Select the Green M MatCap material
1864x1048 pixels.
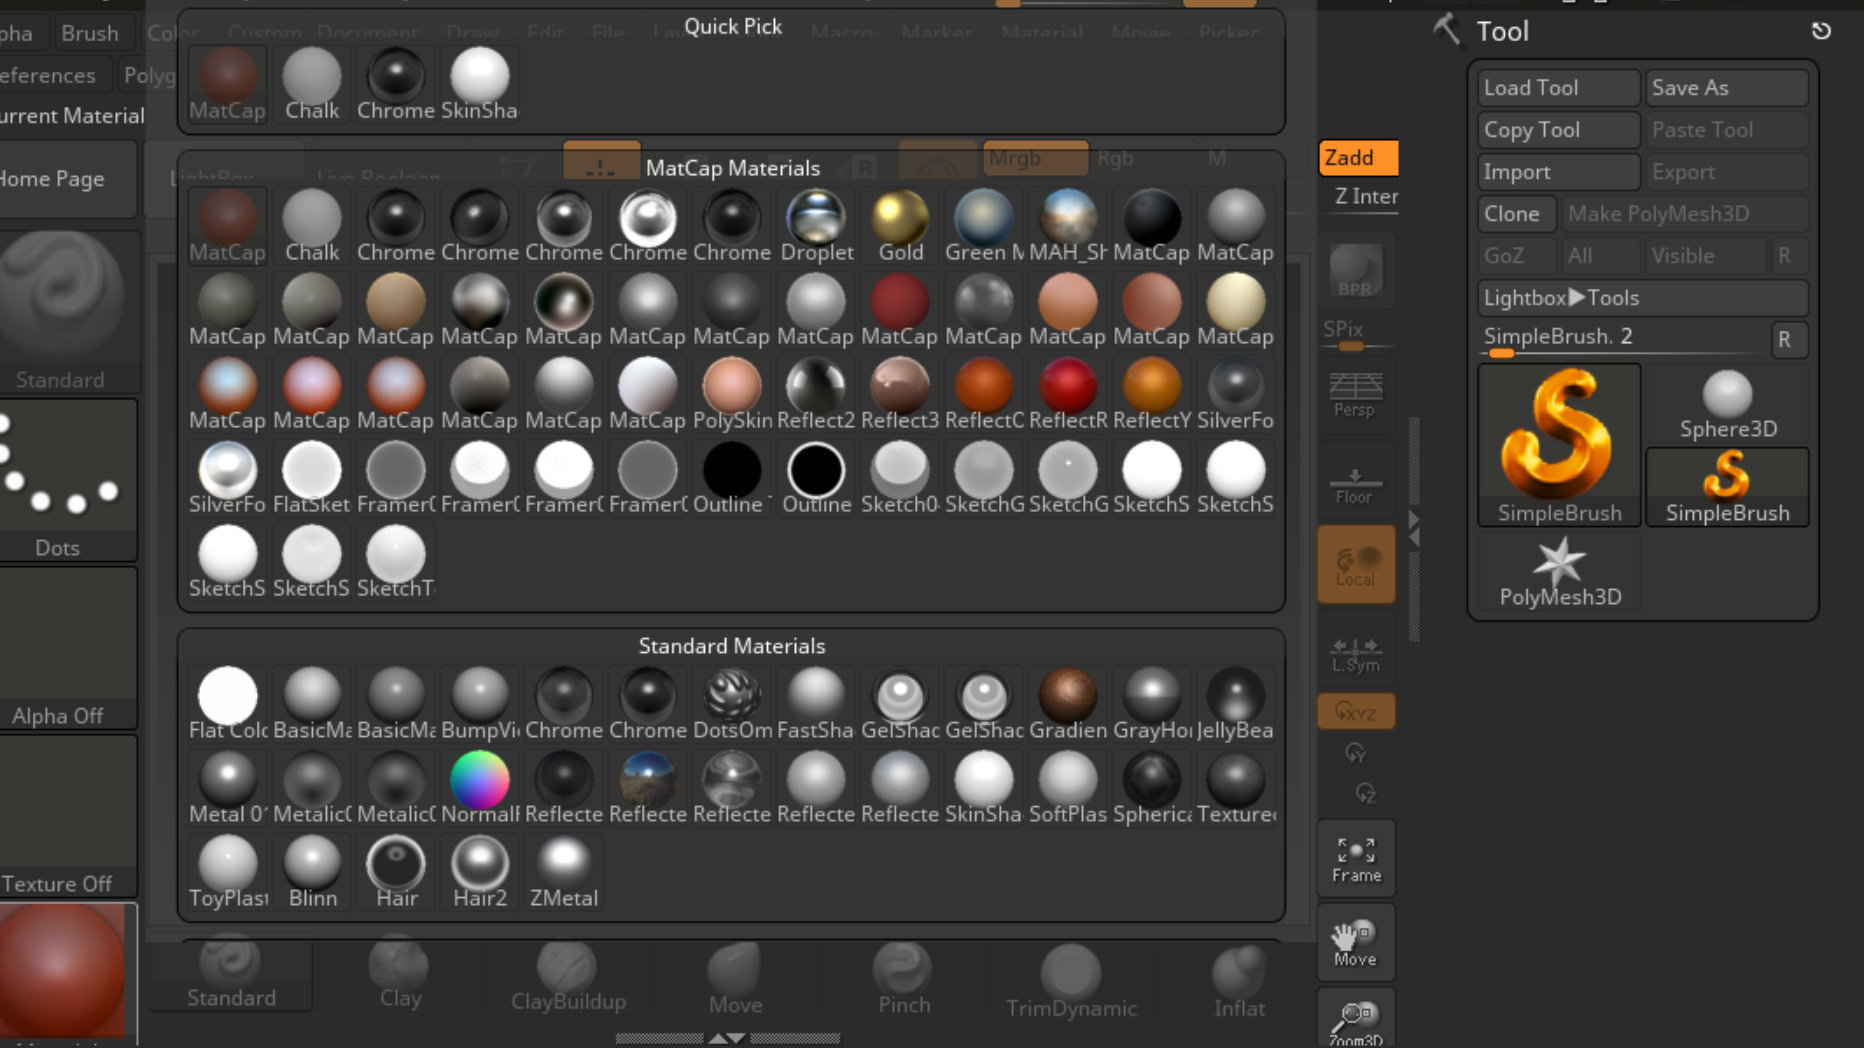(x=984, y=226)
